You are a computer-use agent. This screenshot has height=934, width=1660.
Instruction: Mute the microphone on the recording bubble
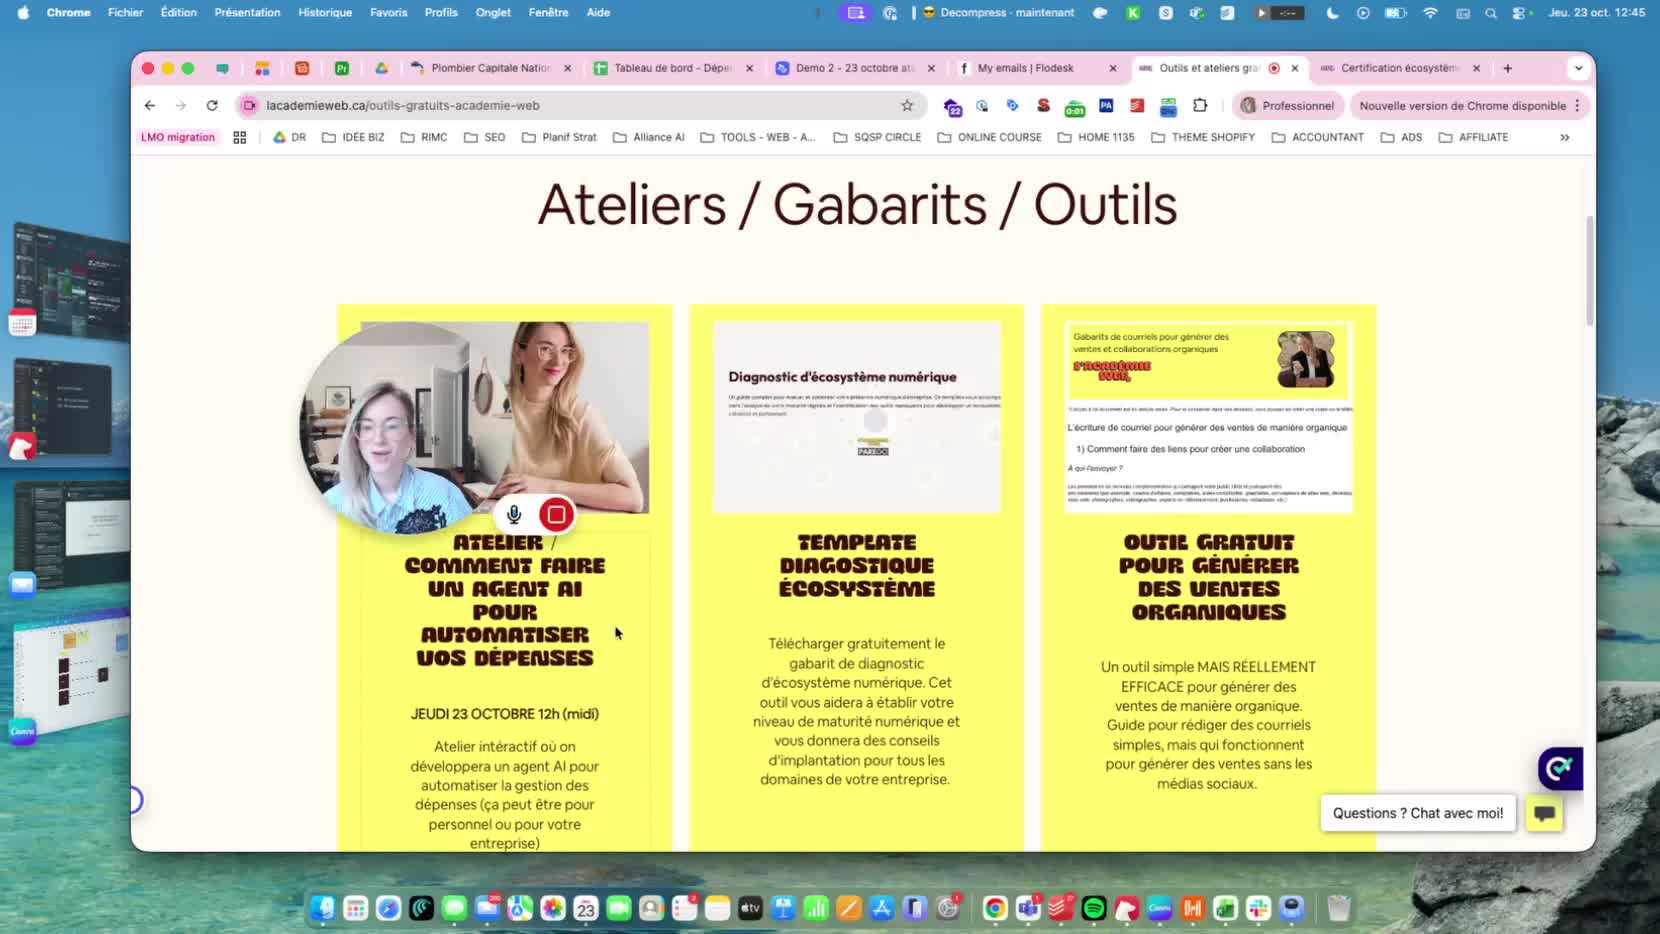click(514, 514)
